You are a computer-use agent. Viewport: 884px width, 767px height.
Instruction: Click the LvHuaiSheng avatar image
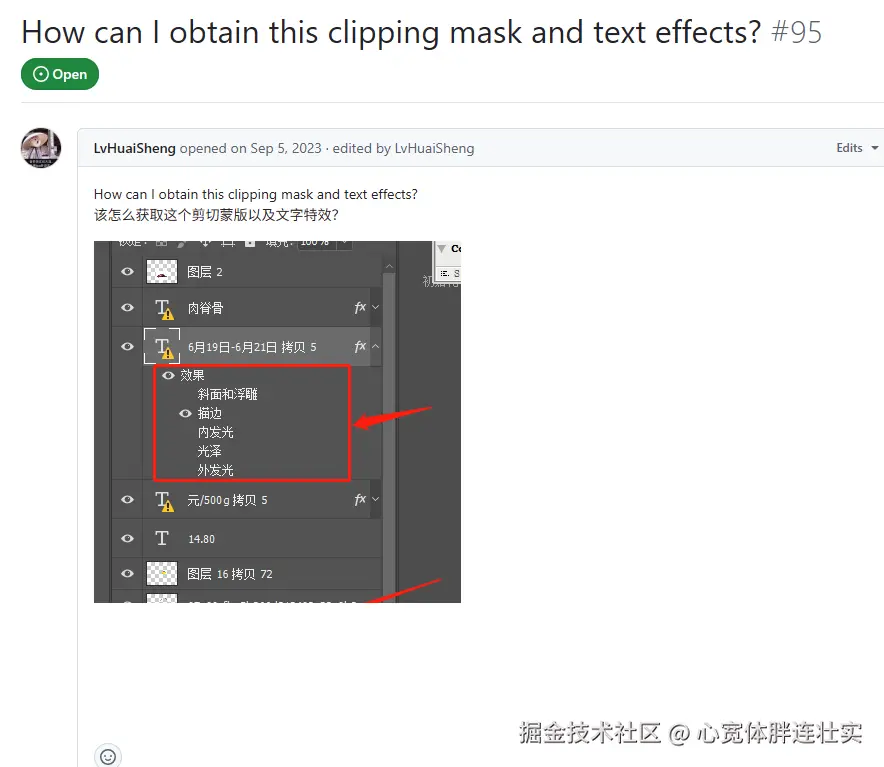click(x=41, y=148)
